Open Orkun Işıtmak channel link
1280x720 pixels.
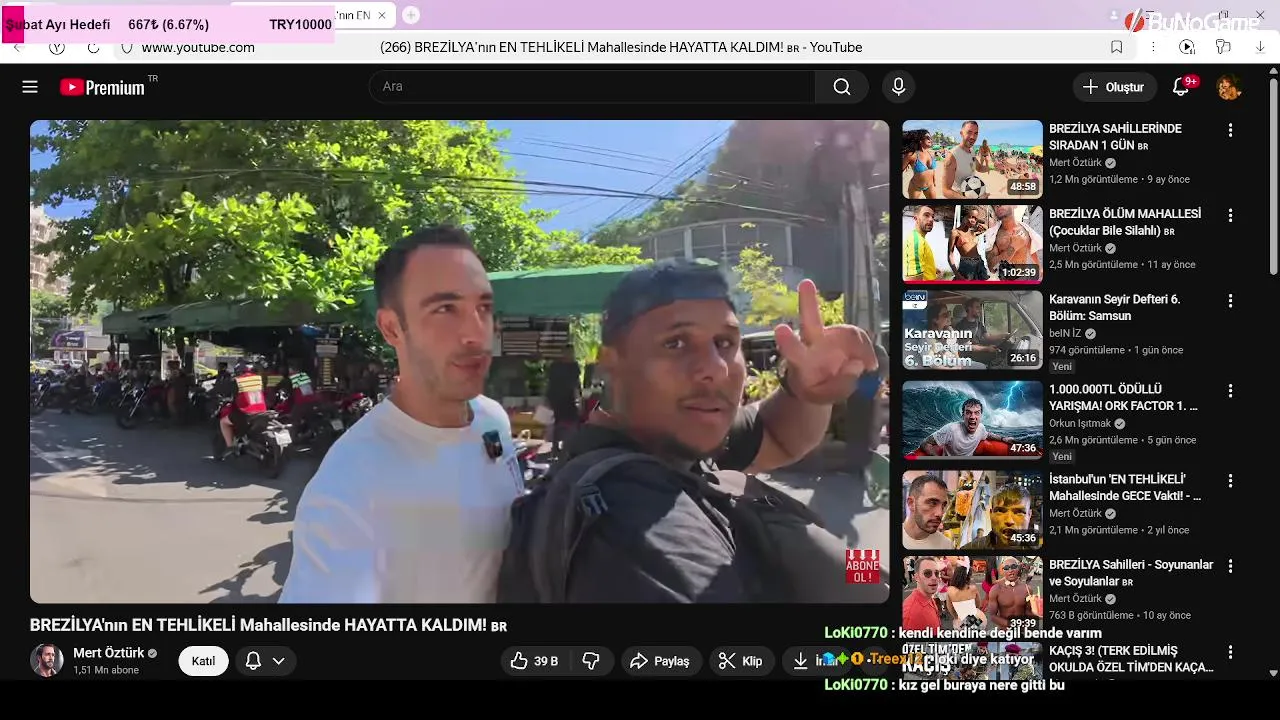click(1082, 423)
